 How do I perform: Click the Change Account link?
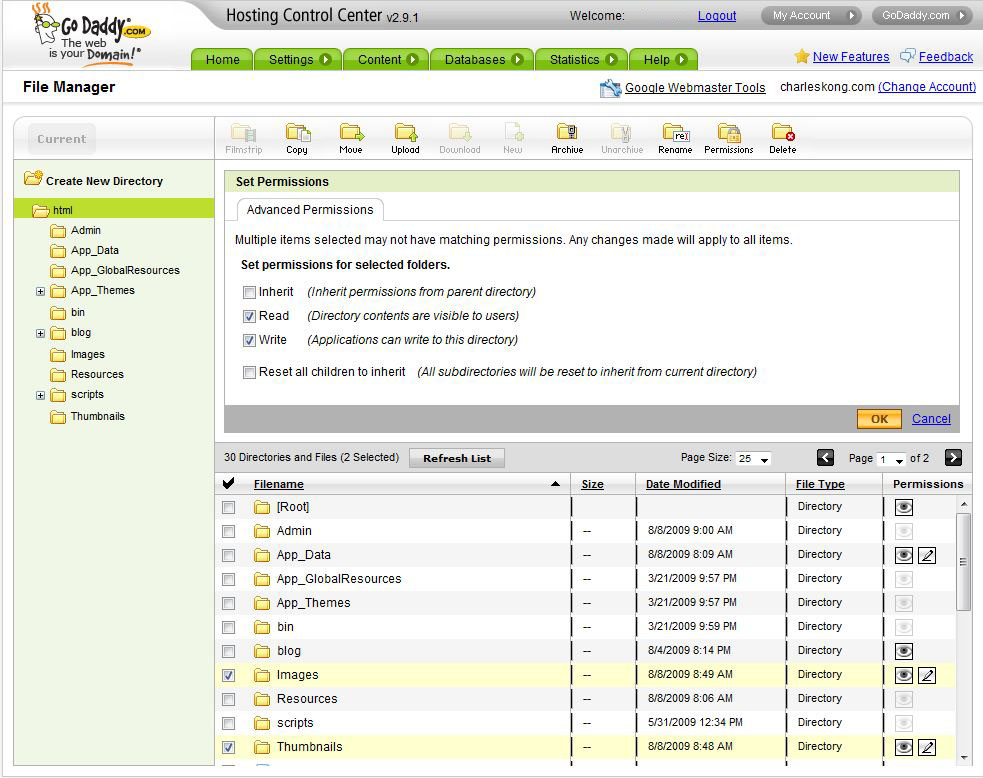coord(927,87)
